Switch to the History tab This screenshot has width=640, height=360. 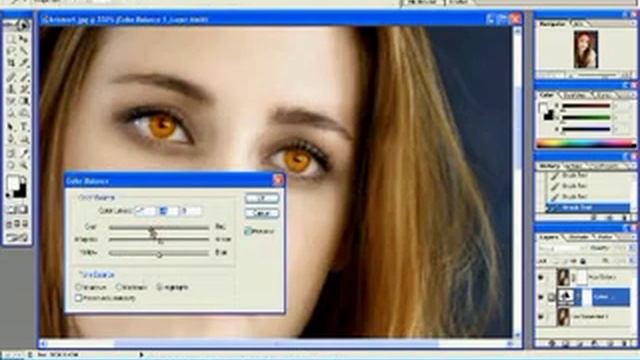coord(549,166)
